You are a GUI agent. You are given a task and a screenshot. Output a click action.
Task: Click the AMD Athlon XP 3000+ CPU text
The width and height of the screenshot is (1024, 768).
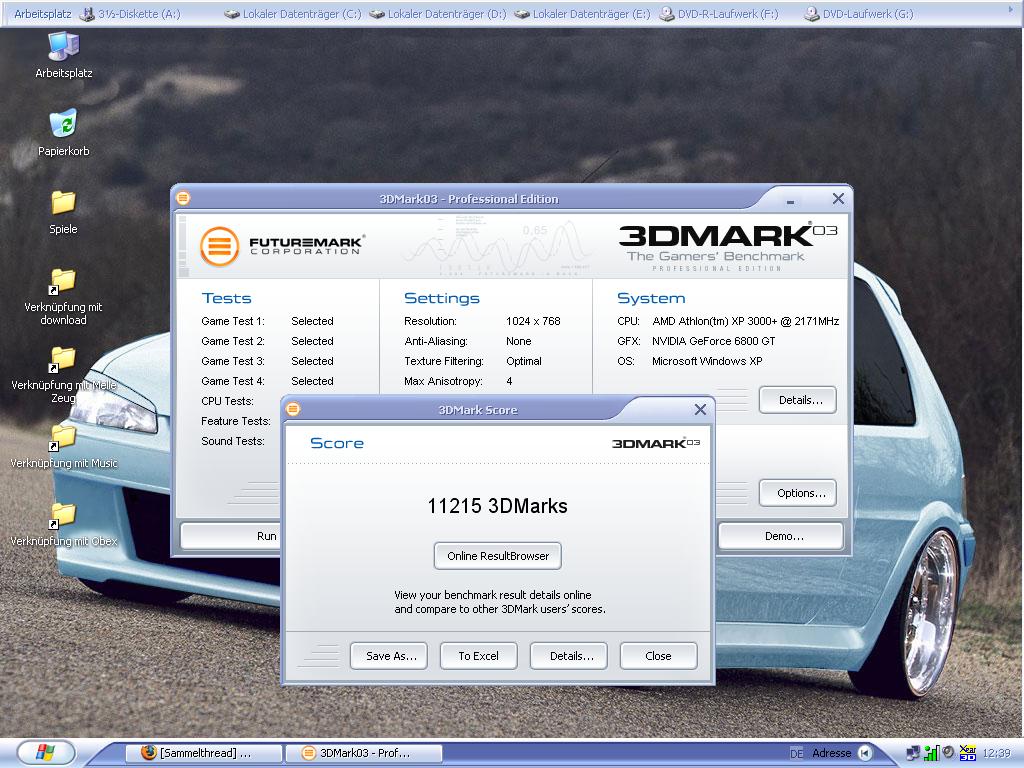click(745, 321)
